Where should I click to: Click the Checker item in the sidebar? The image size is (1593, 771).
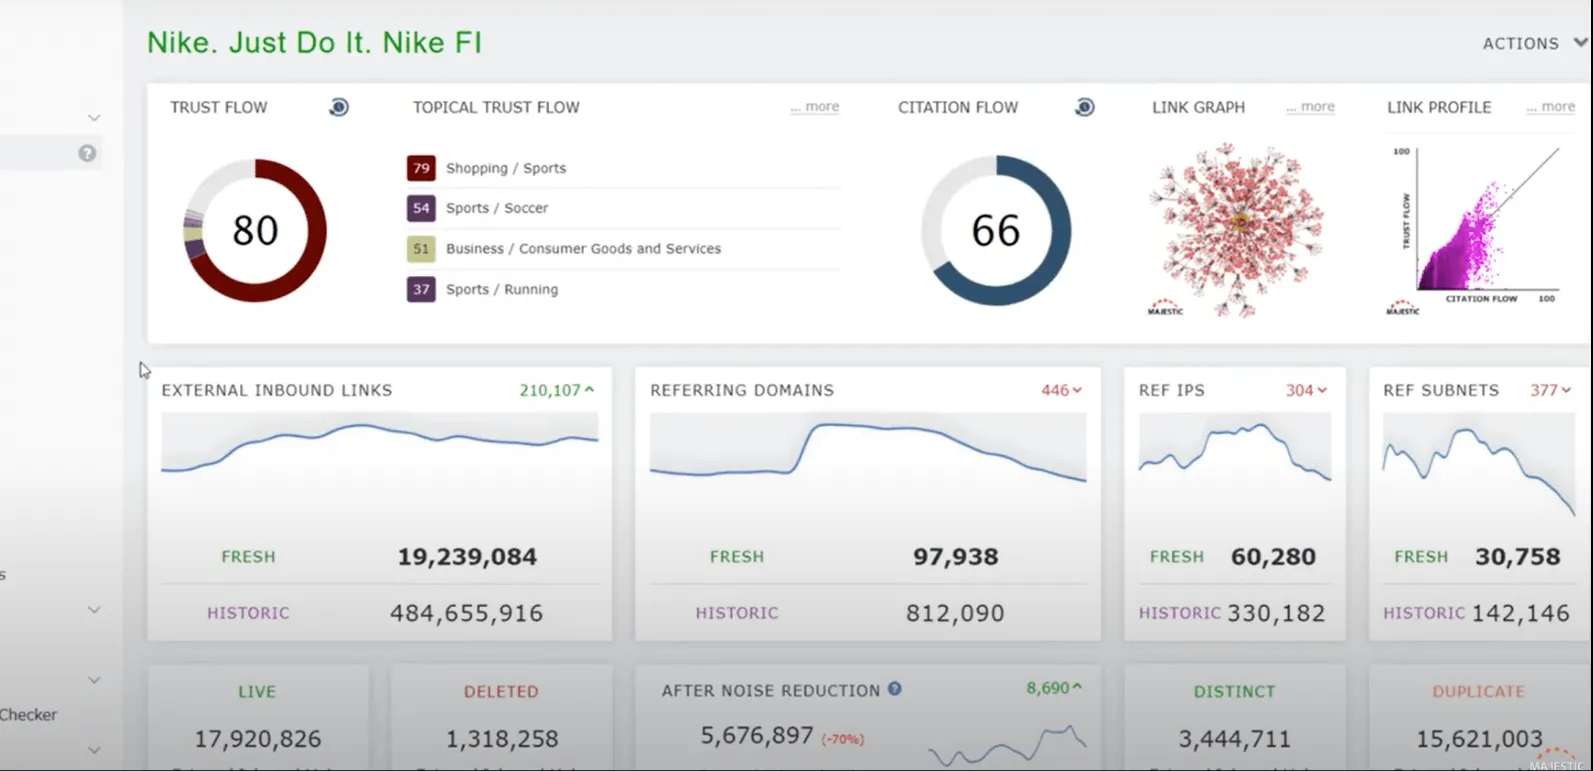pos(28,715)
